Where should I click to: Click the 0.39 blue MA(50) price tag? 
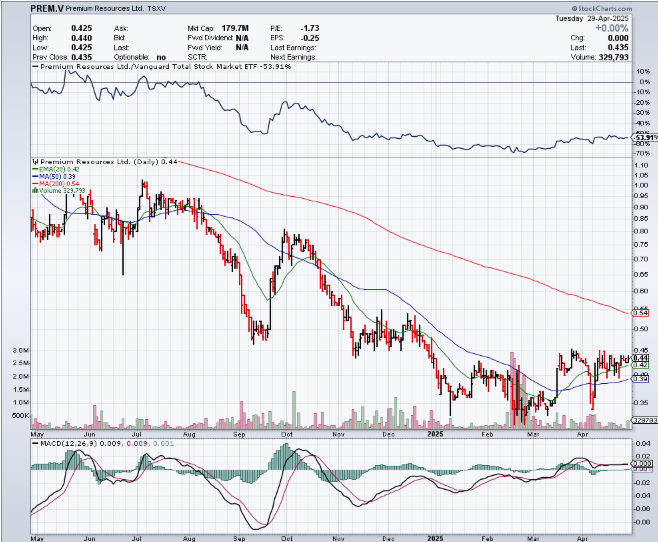pyautogui.click(x=641, y=379)
